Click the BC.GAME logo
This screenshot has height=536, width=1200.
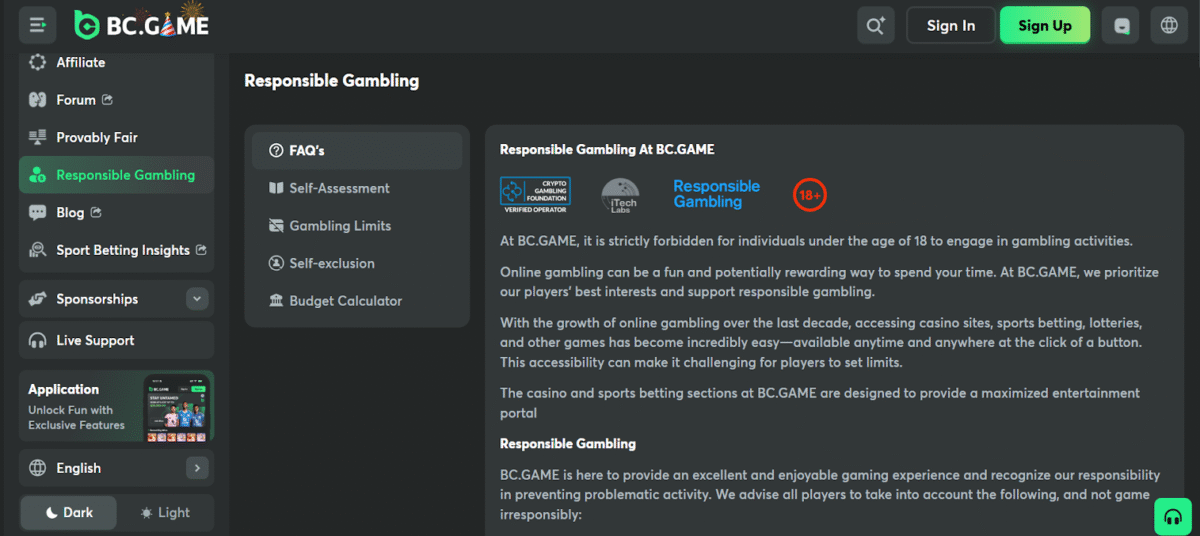(x=141, y=25)
